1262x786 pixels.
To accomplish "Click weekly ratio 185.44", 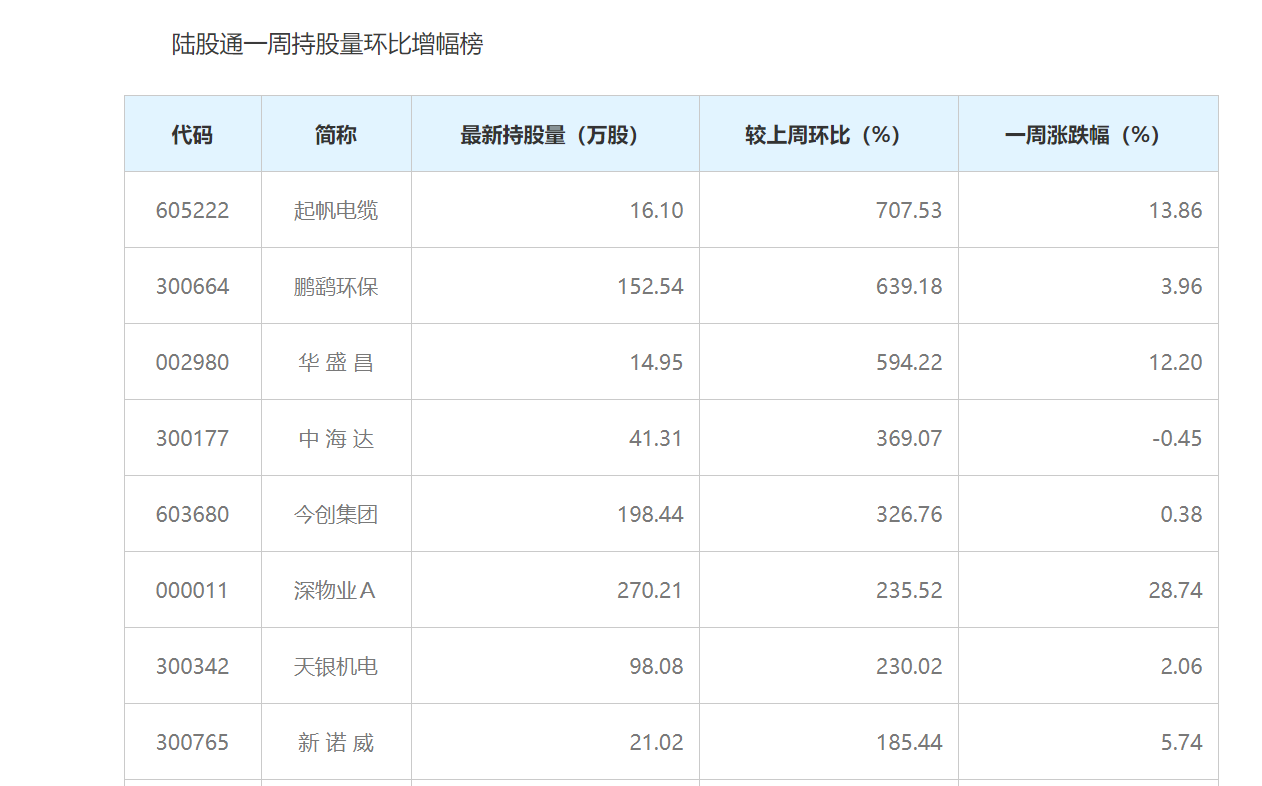I will 909,743.
